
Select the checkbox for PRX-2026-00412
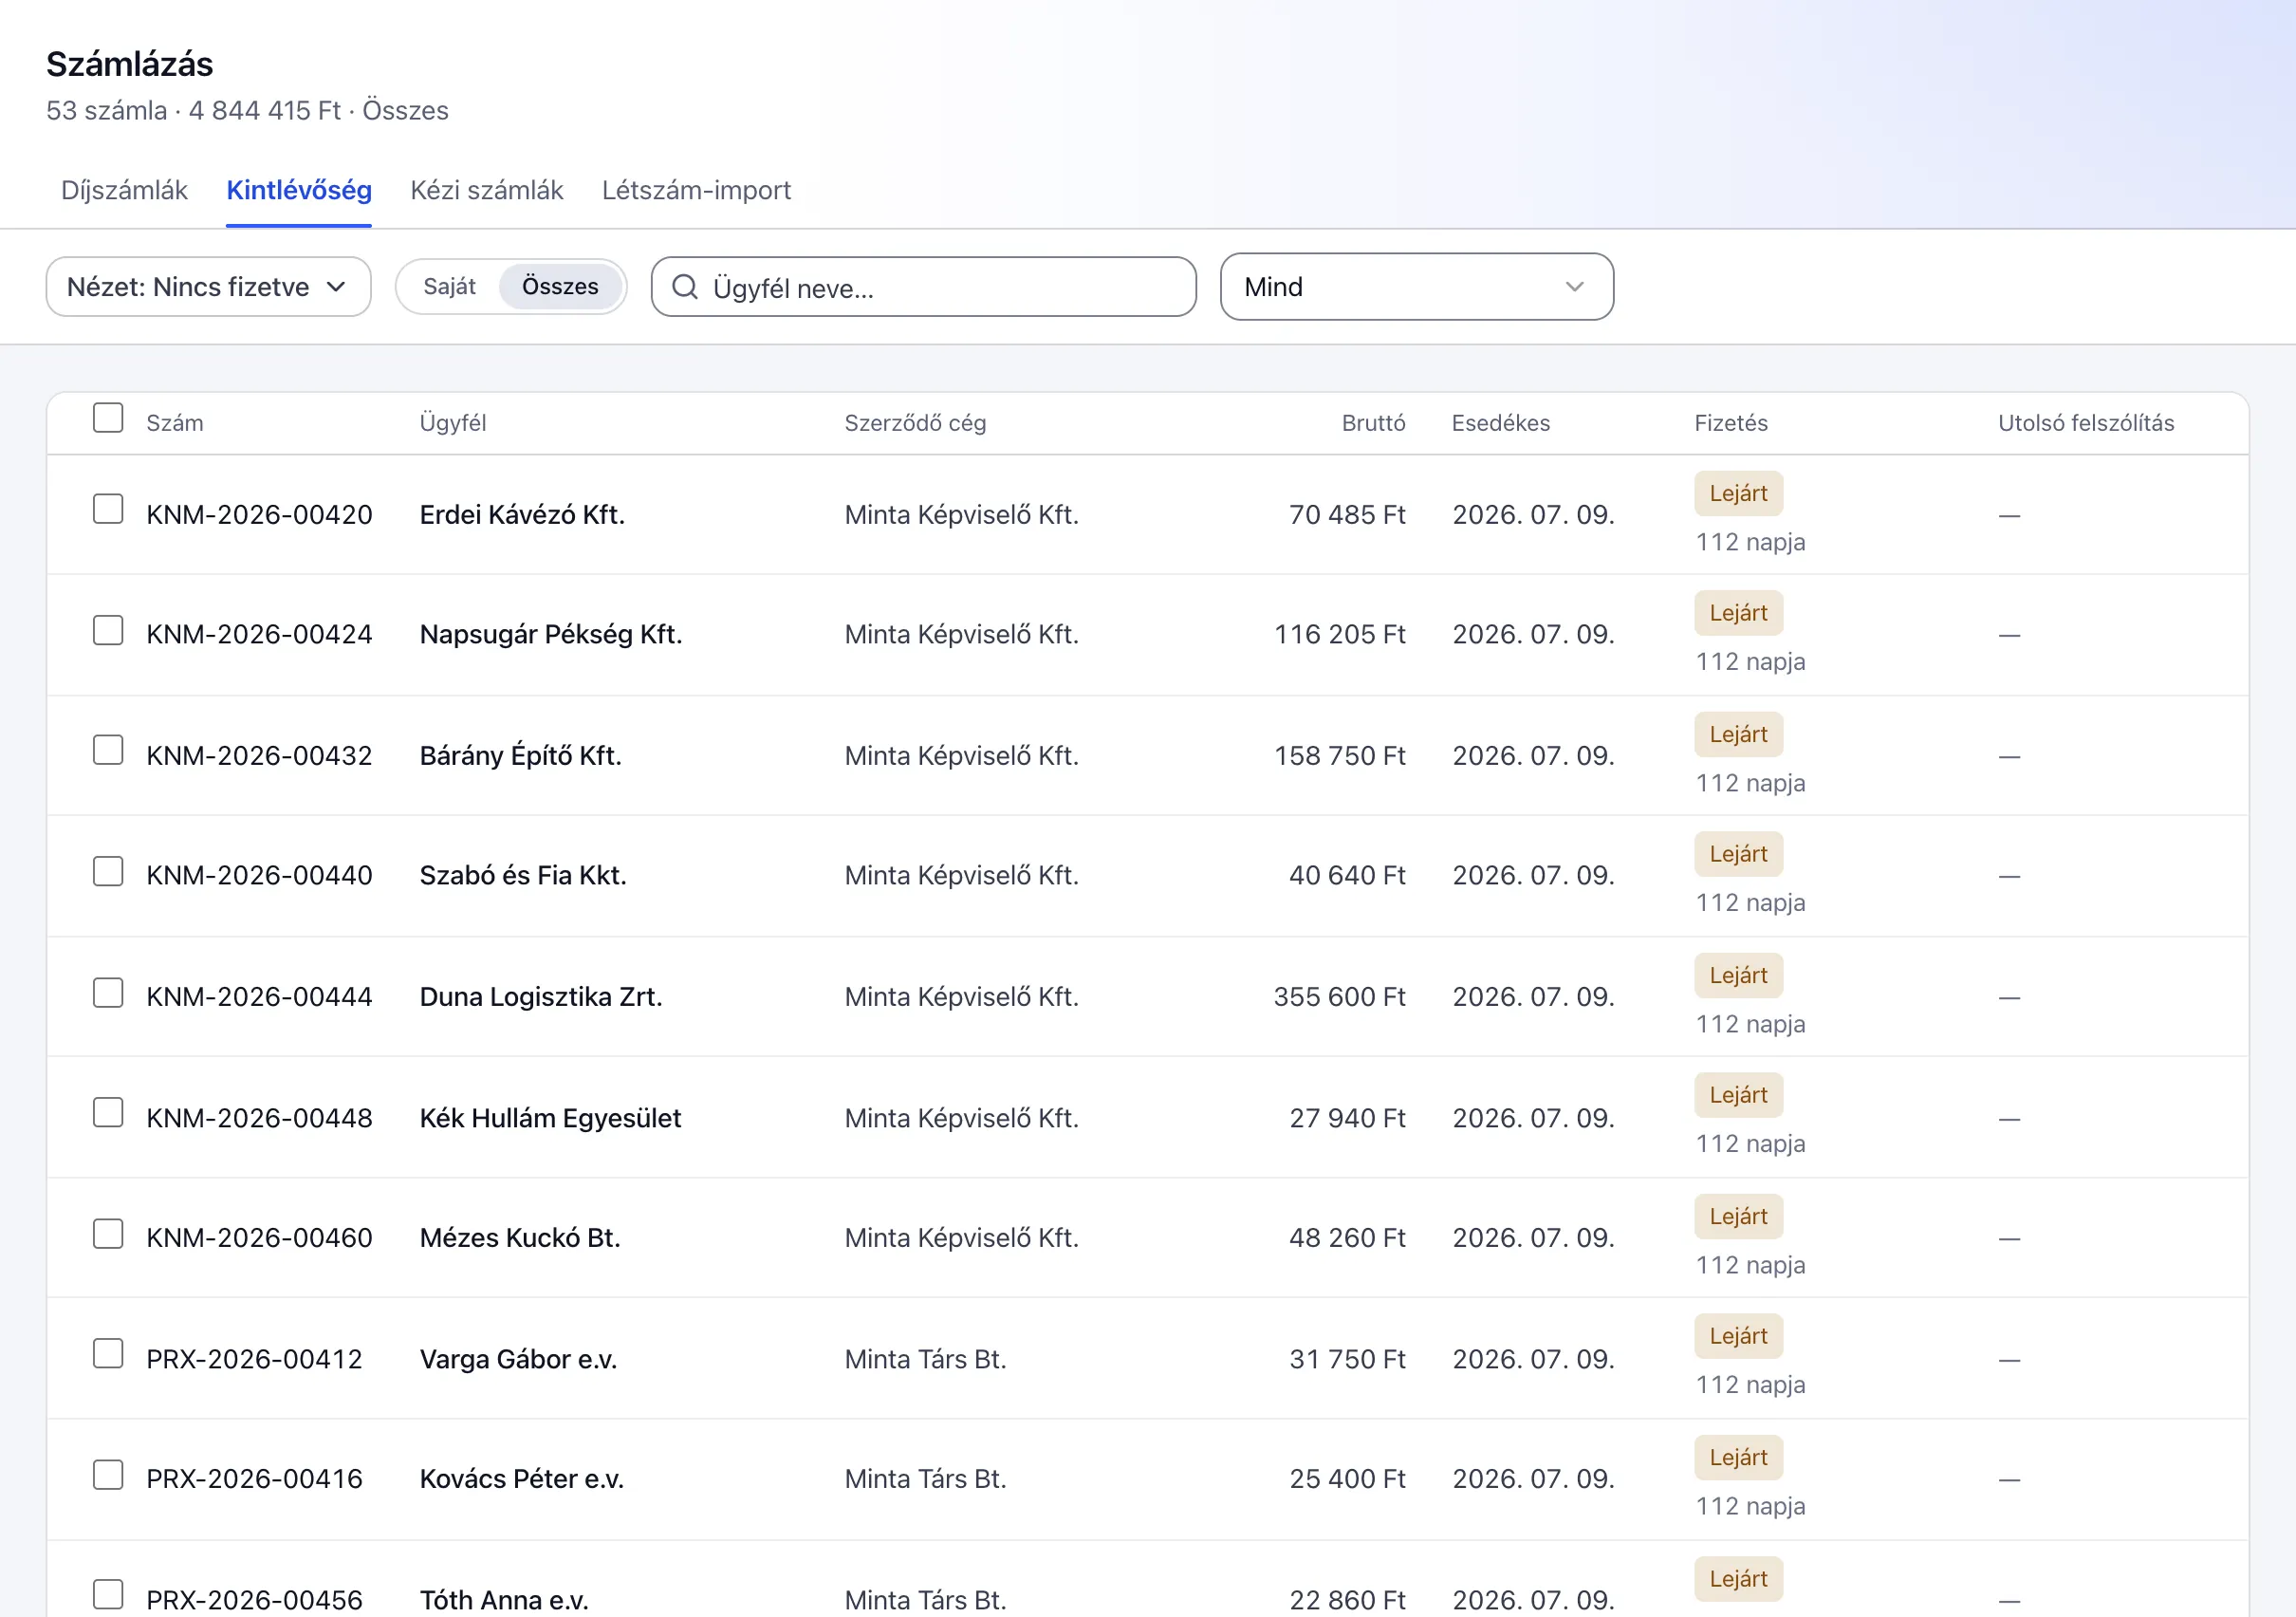[x=108, y=1353]
